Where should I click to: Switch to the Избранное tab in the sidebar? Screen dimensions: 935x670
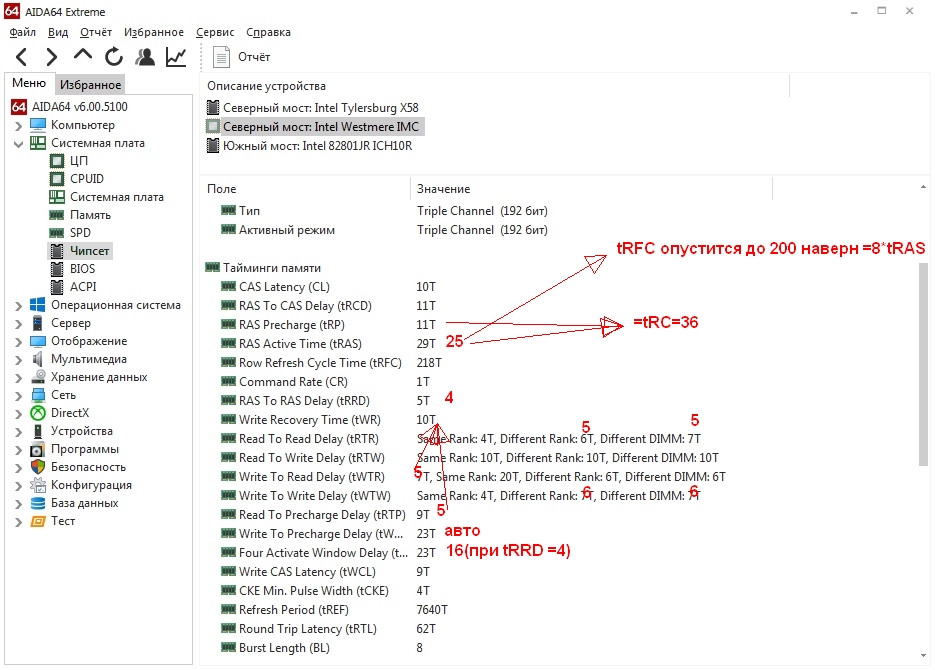point(91,85)
